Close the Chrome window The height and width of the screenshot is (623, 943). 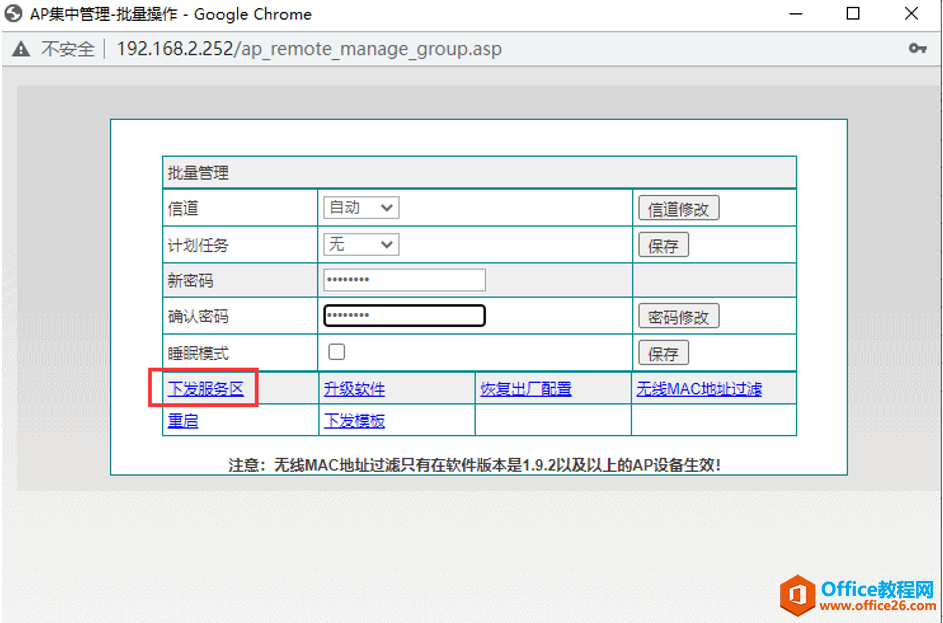coord(911,13)
